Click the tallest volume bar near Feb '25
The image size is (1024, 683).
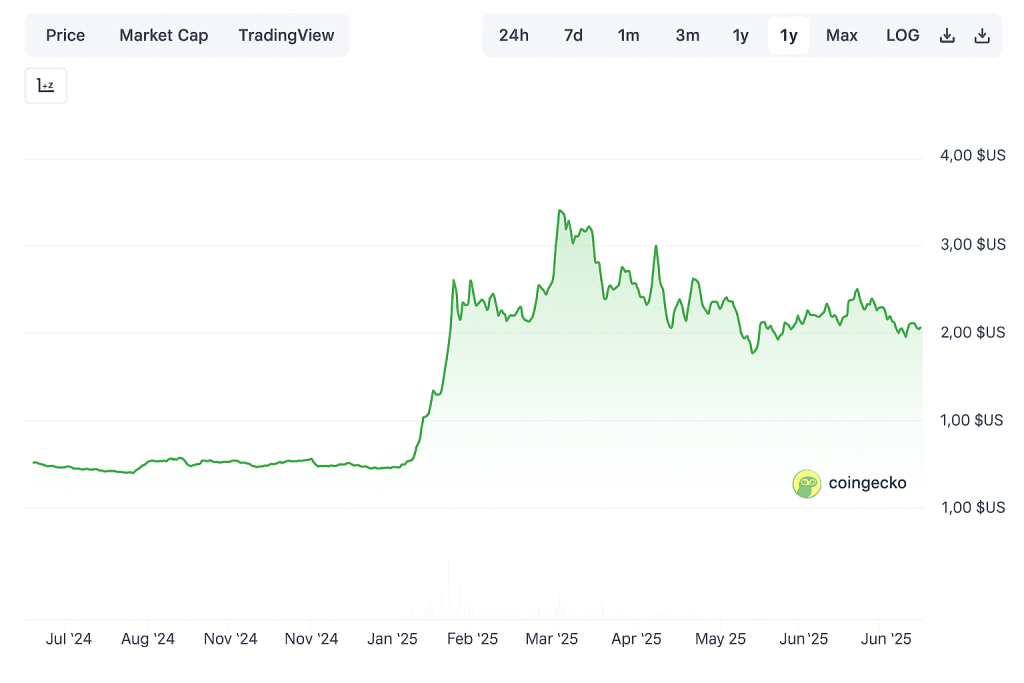tap(448, 592)
